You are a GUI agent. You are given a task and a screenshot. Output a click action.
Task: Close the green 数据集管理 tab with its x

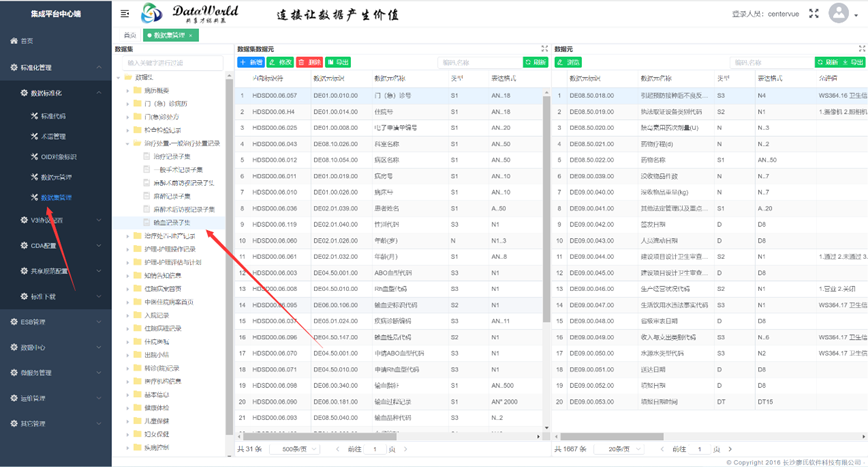coord(191,35)
